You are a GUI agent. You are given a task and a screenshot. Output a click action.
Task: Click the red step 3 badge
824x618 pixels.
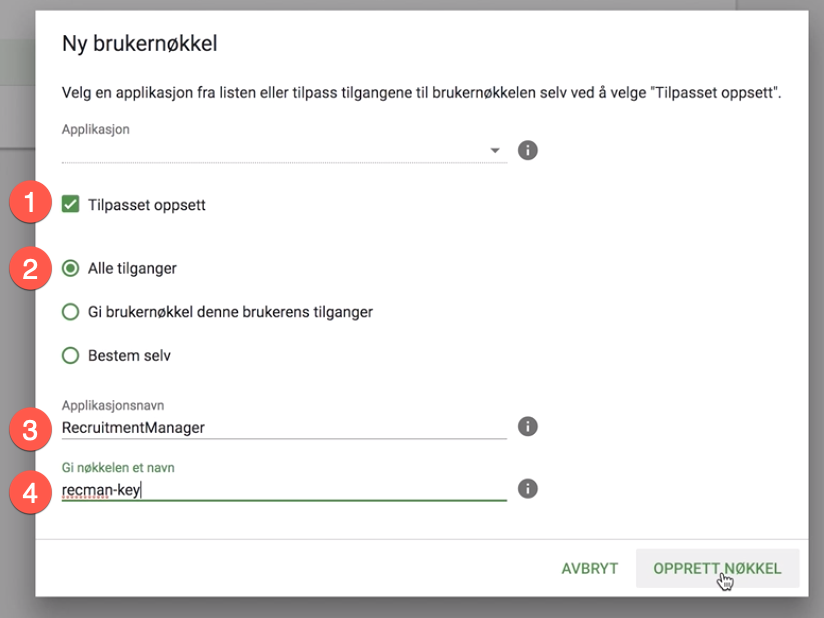[x=31, y=430]
